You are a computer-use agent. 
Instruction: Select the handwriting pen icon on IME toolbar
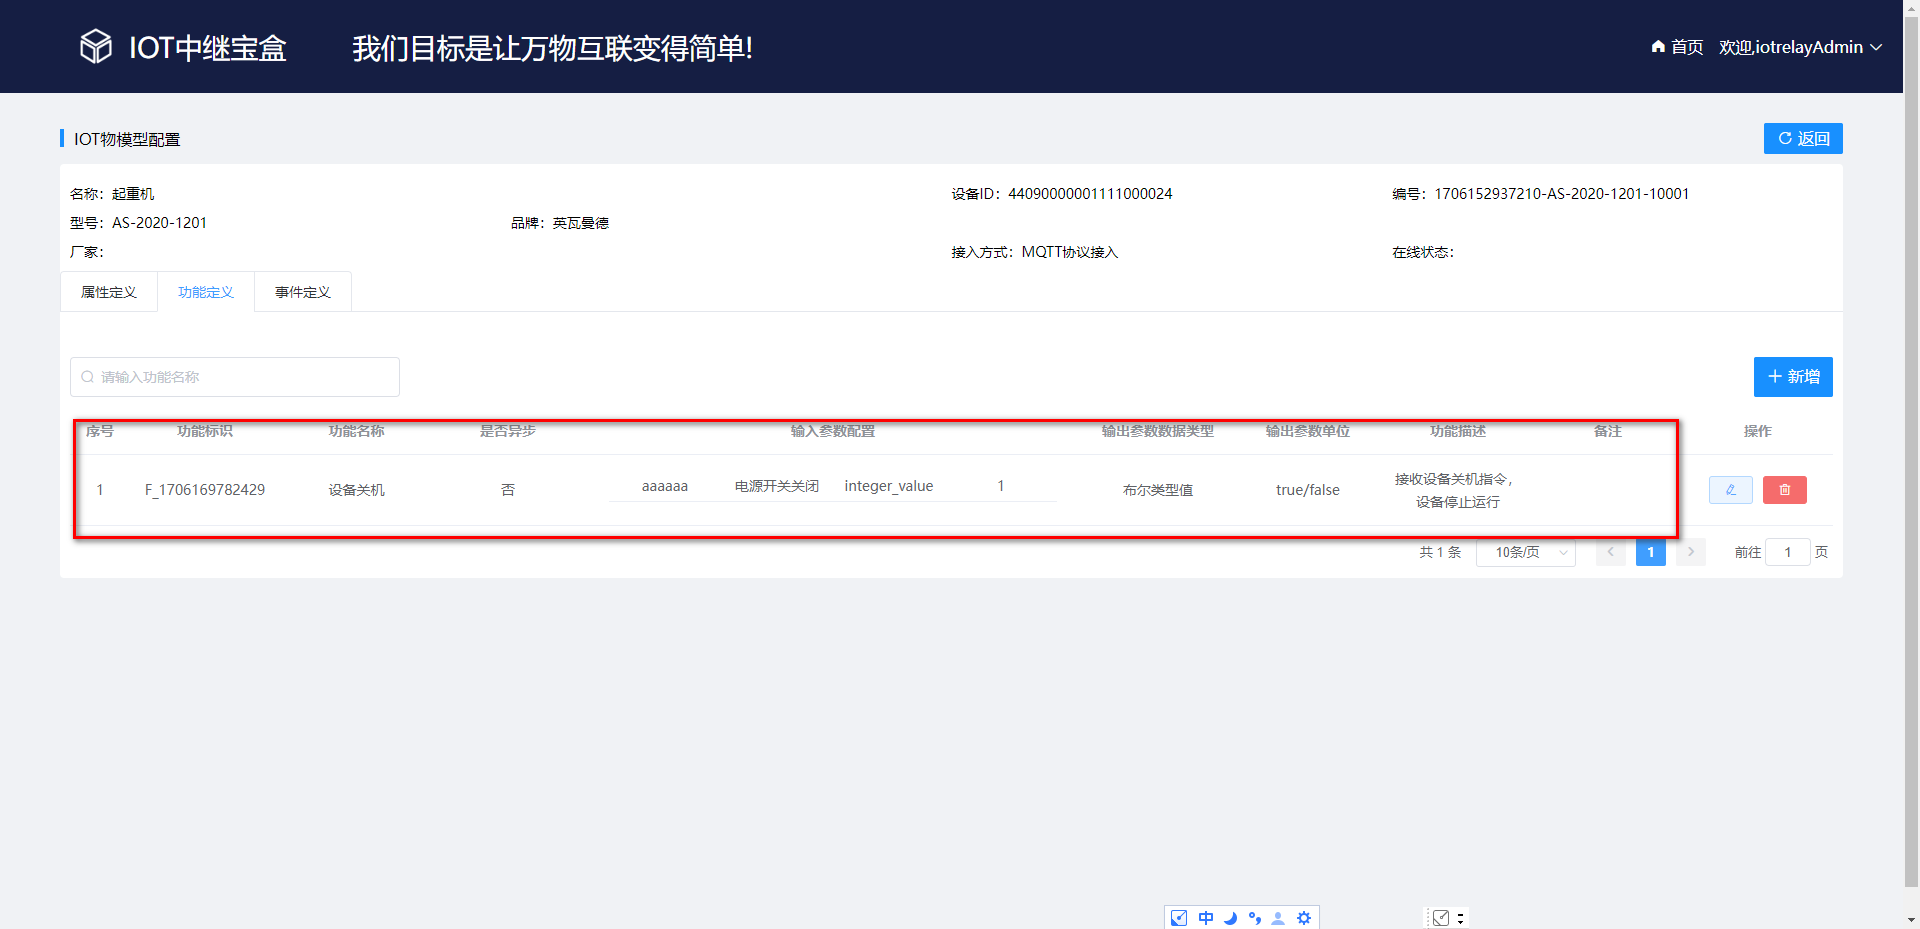1178,917
